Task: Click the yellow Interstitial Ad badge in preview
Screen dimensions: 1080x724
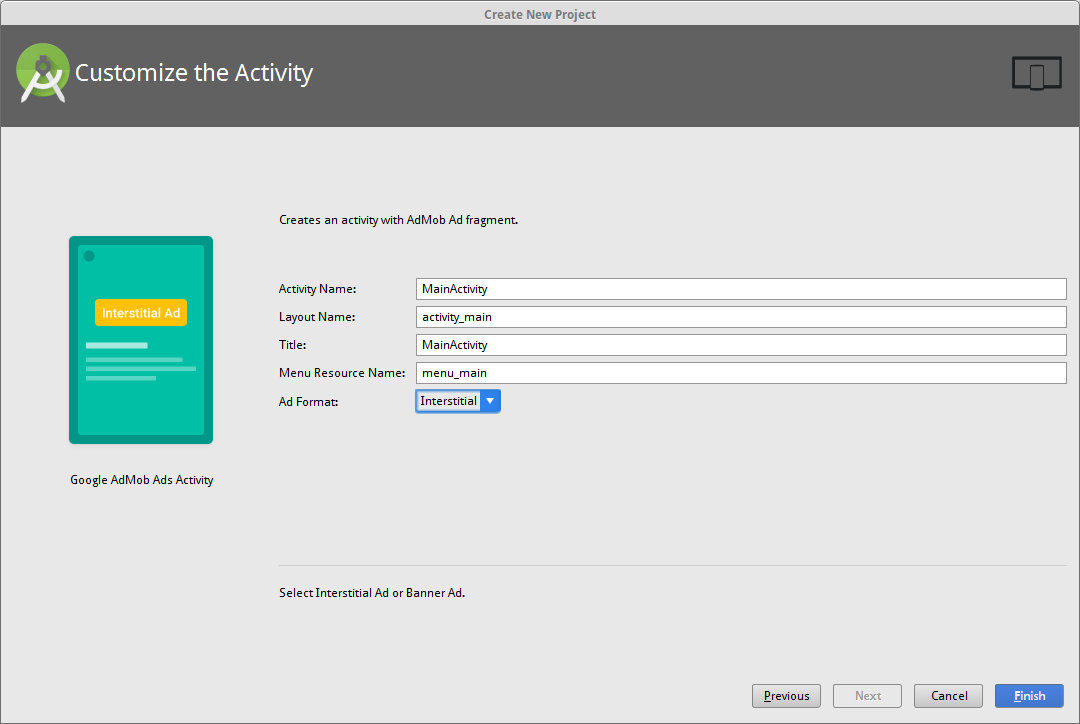Action: (140, 312)
